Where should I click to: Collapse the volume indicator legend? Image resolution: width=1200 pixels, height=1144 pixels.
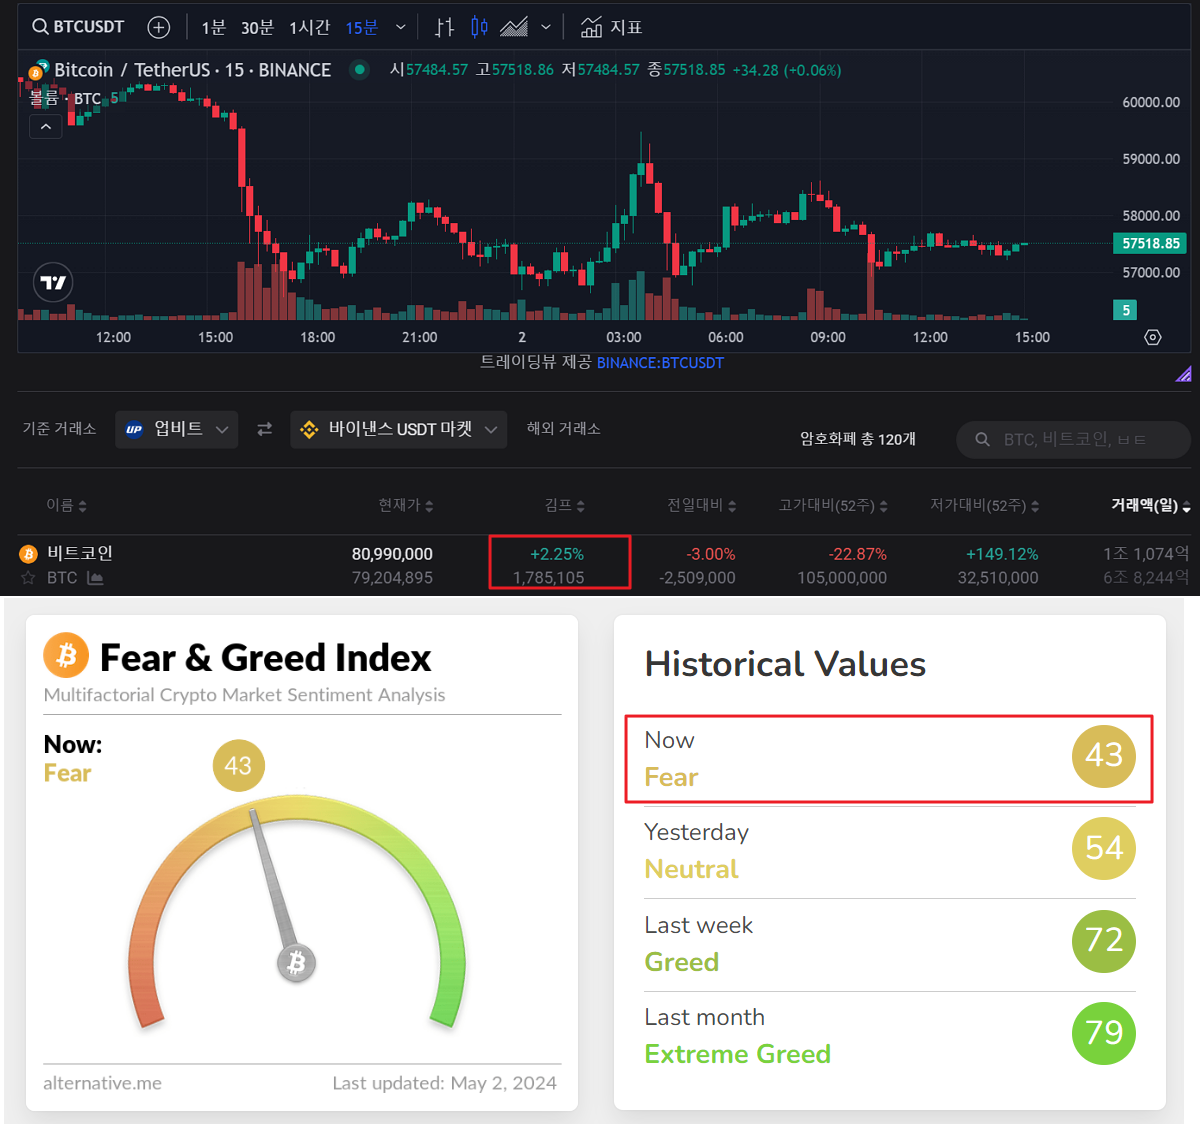[x=45, y=127]
